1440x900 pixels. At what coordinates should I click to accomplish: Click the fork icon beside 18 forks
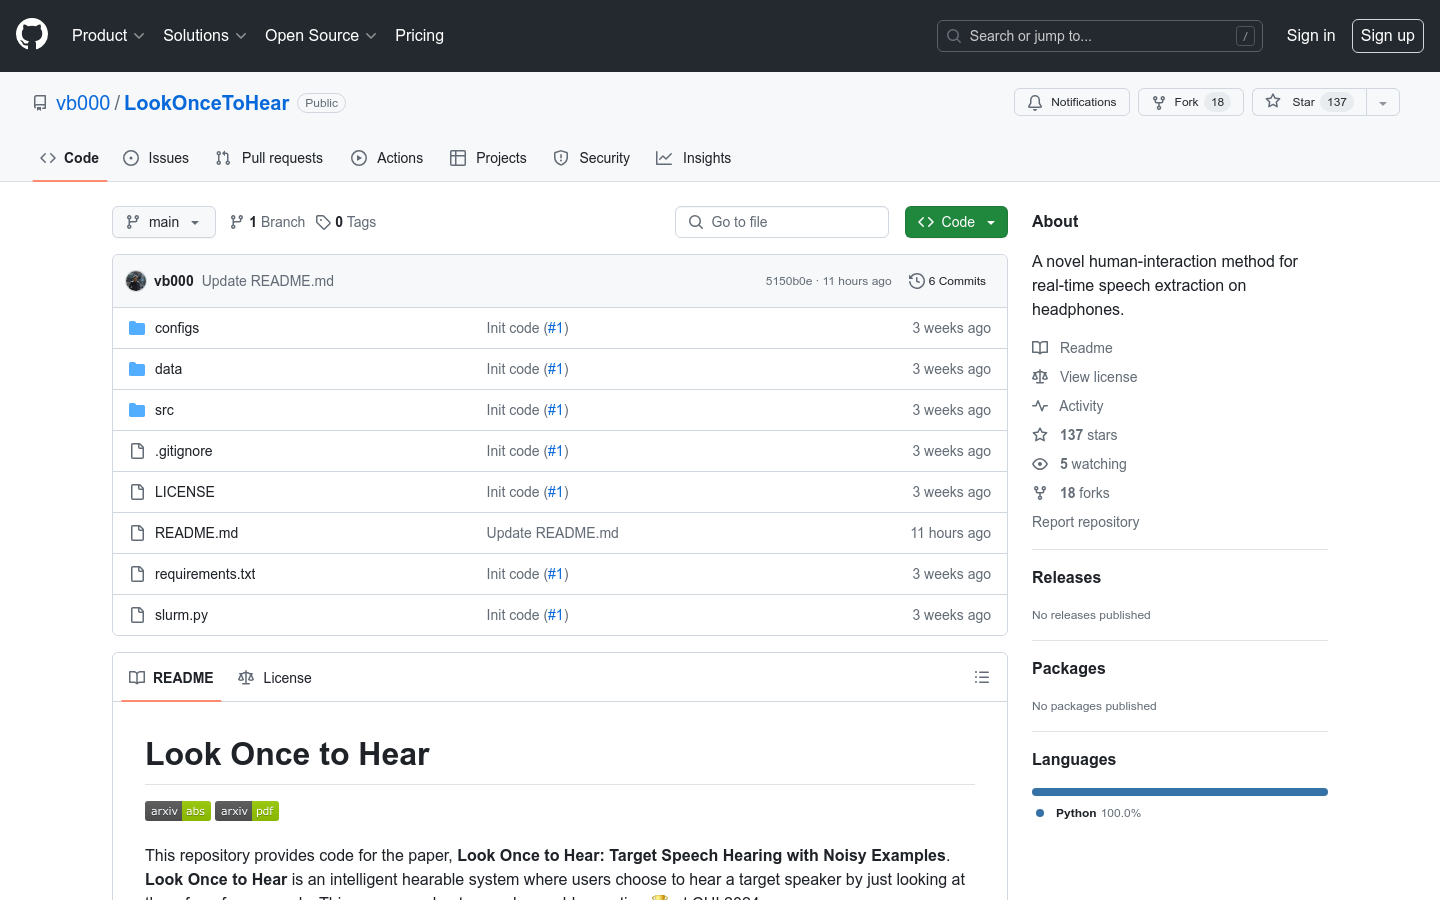pyautogui.click(x=1040, y=493)
